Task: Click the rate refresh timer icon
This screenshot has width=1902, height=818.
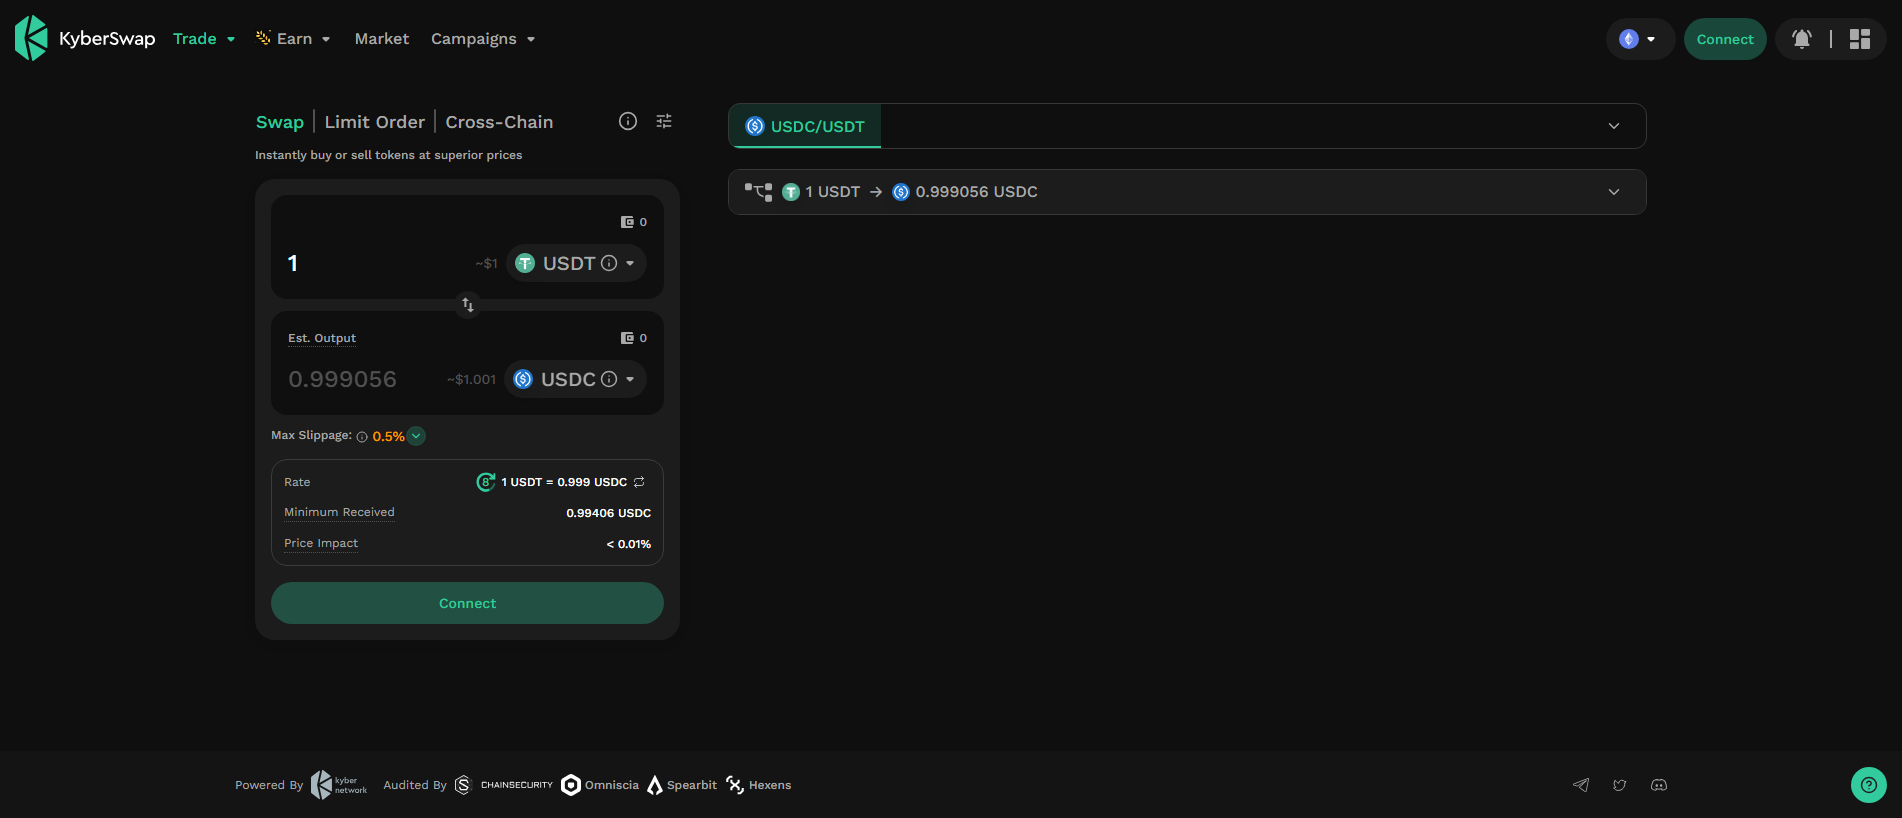Action: point(486,482)
